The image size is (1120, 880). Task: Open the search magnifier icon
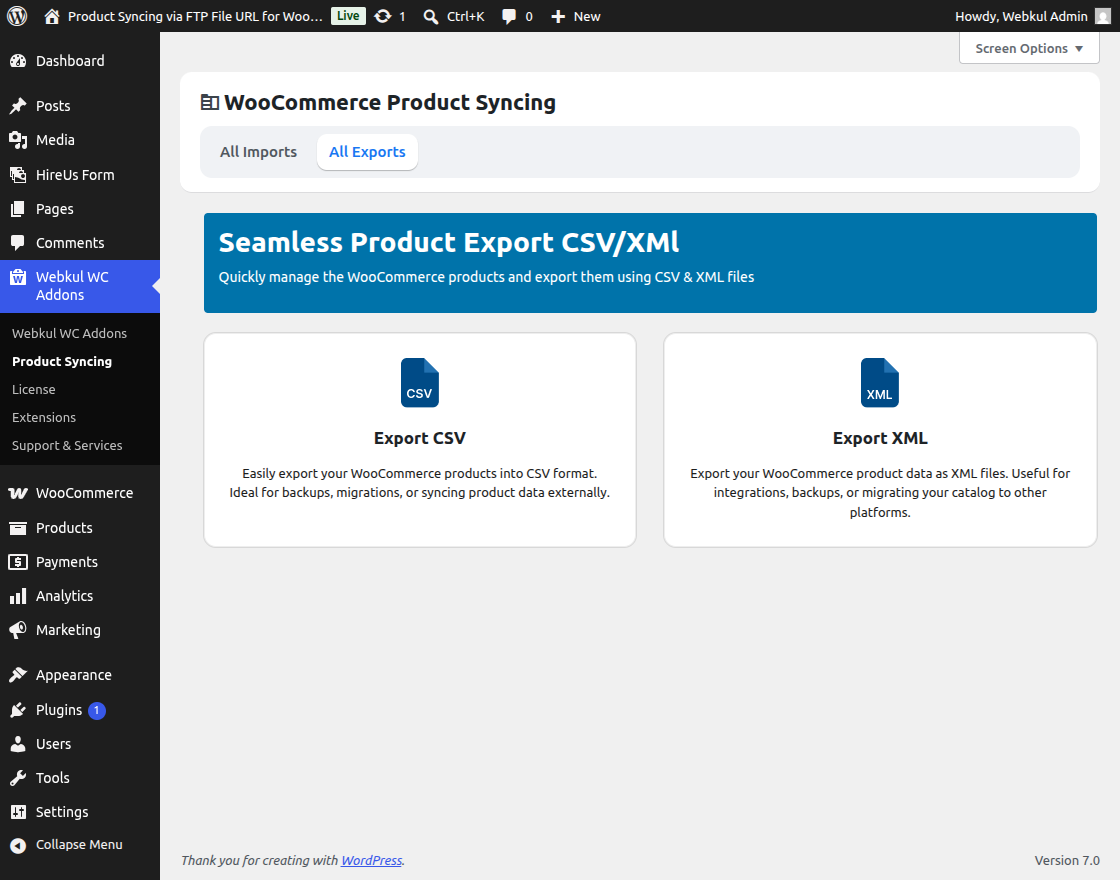pyautogui.click(x=430, y=16)
